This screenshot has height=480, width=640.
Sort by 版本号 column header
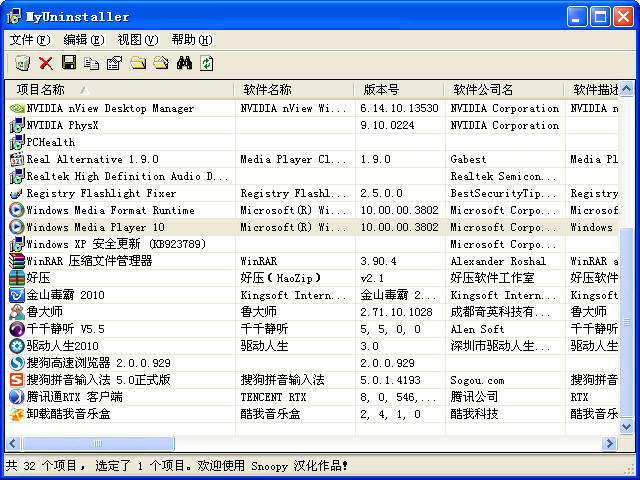coord(398,90)
